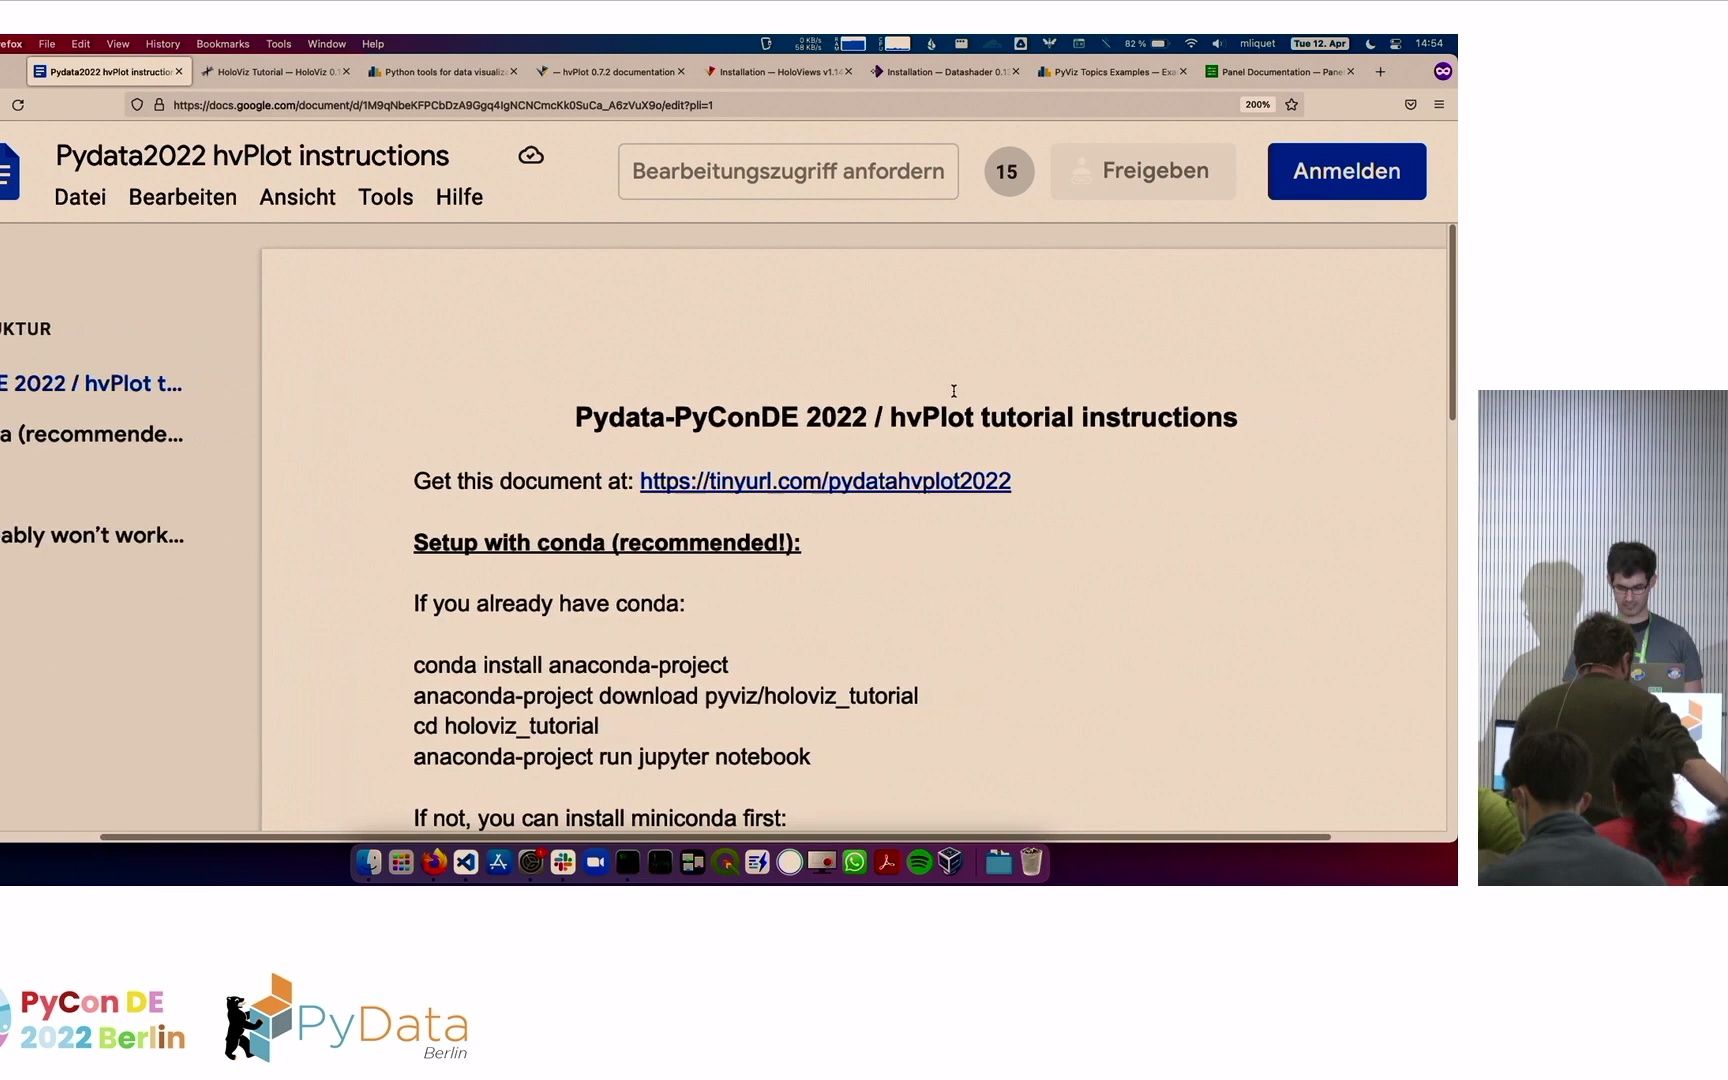Jump to outline item ably won't work...
Image resolution: width=1728 pixels, height=1080 pixels.
(x=92, y=536)
